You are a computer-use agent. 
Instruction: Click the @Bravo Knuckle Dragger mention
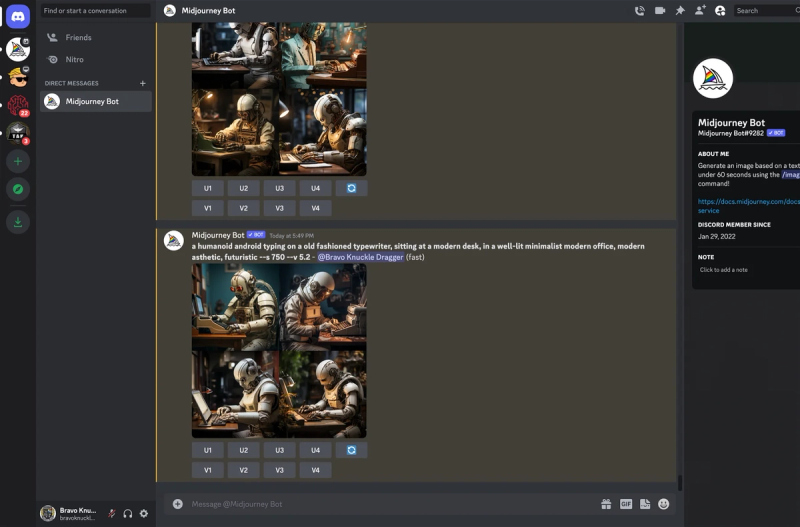point(361,257)
